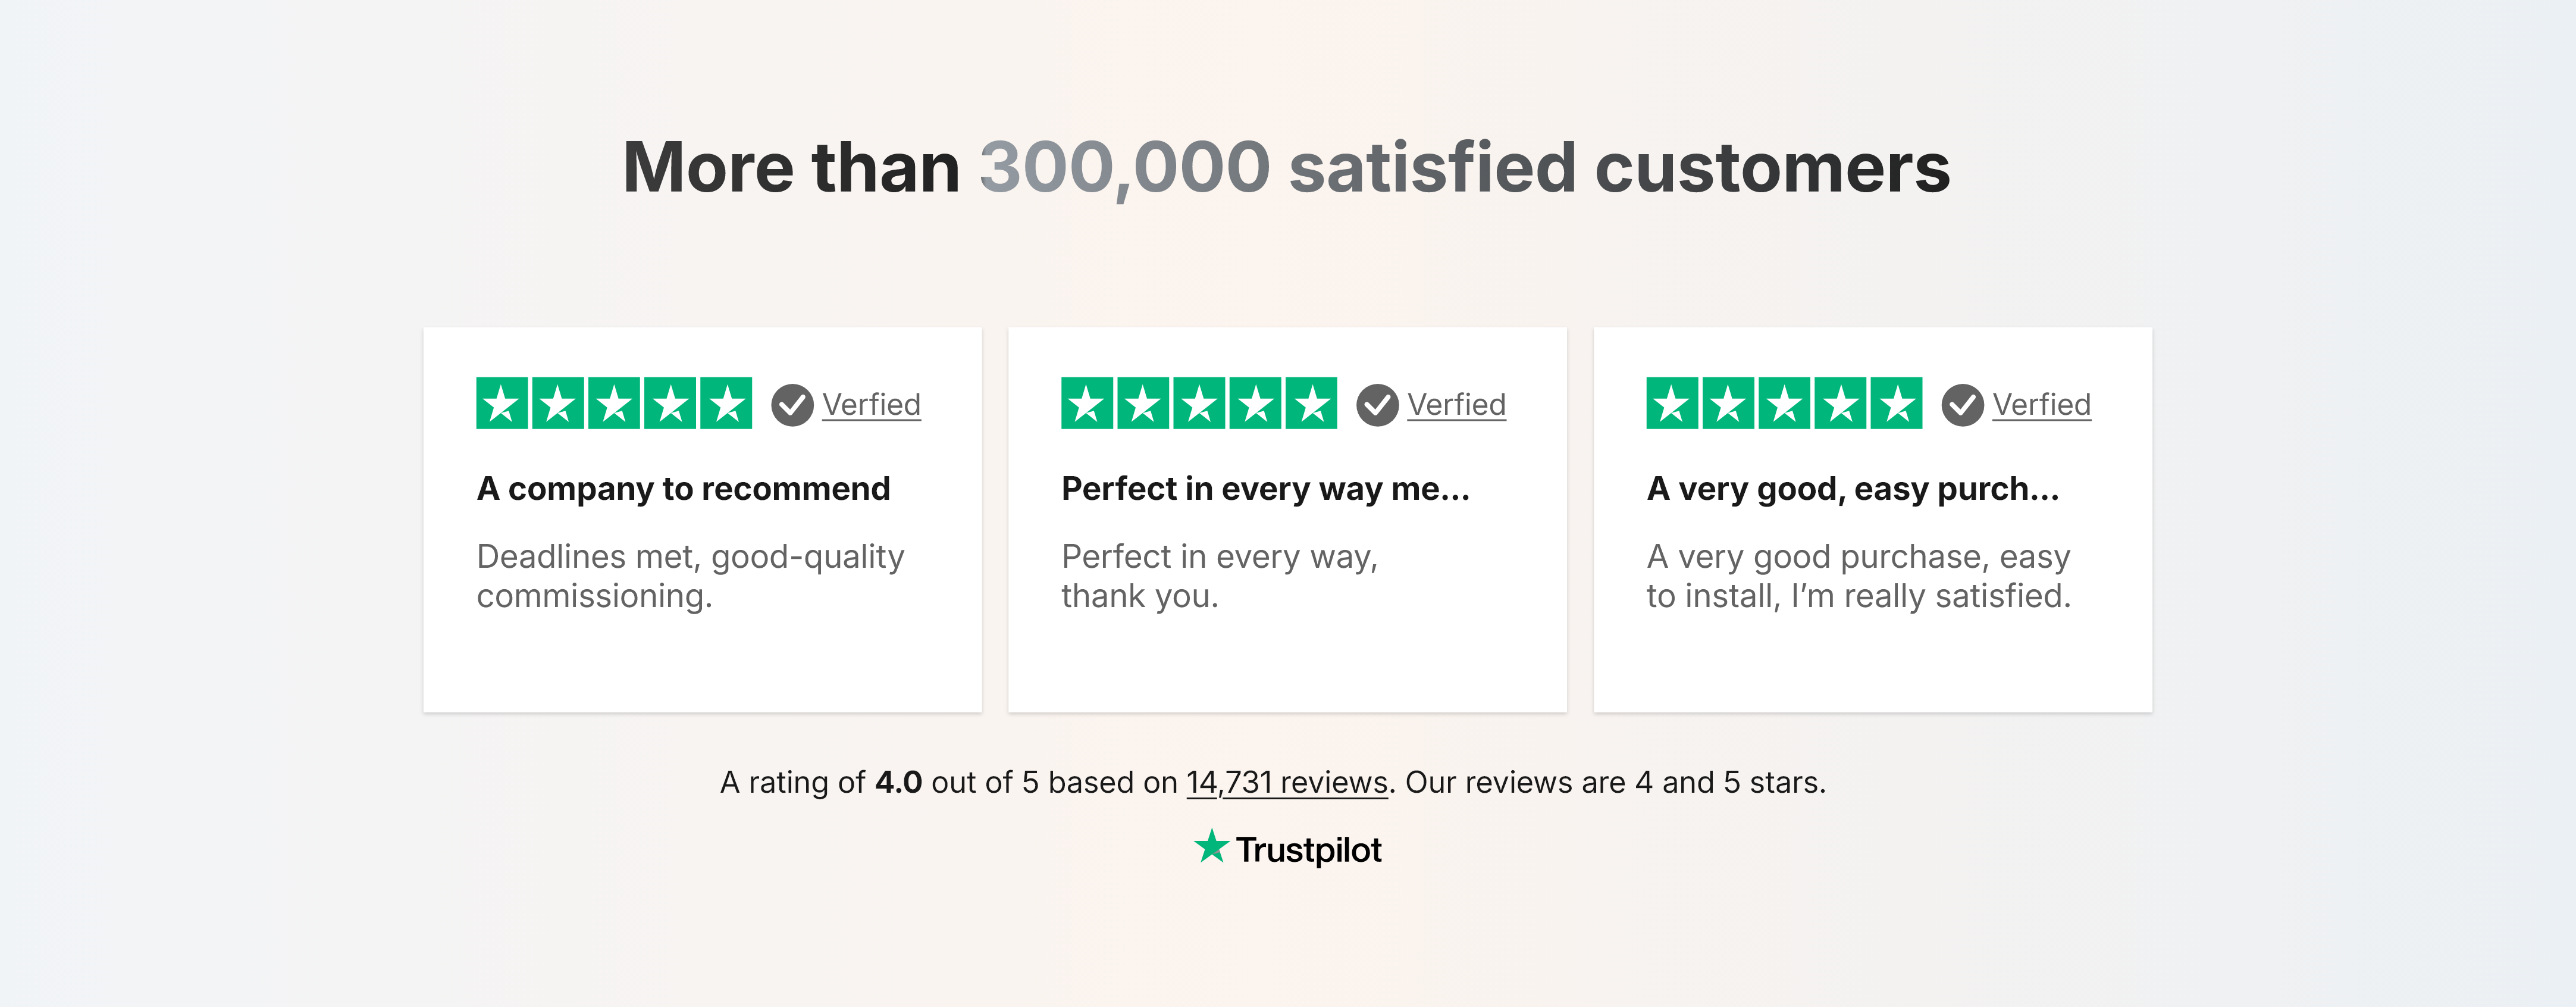Image resolution: width=2576 pixels, height=1007 pixels.
Task: Click the third review's five-star rating
Action: click(1783, 403)
